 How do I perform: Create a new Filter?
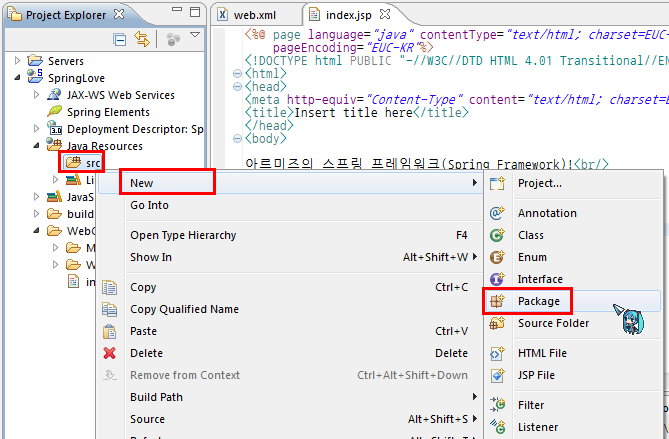[573, 405]
